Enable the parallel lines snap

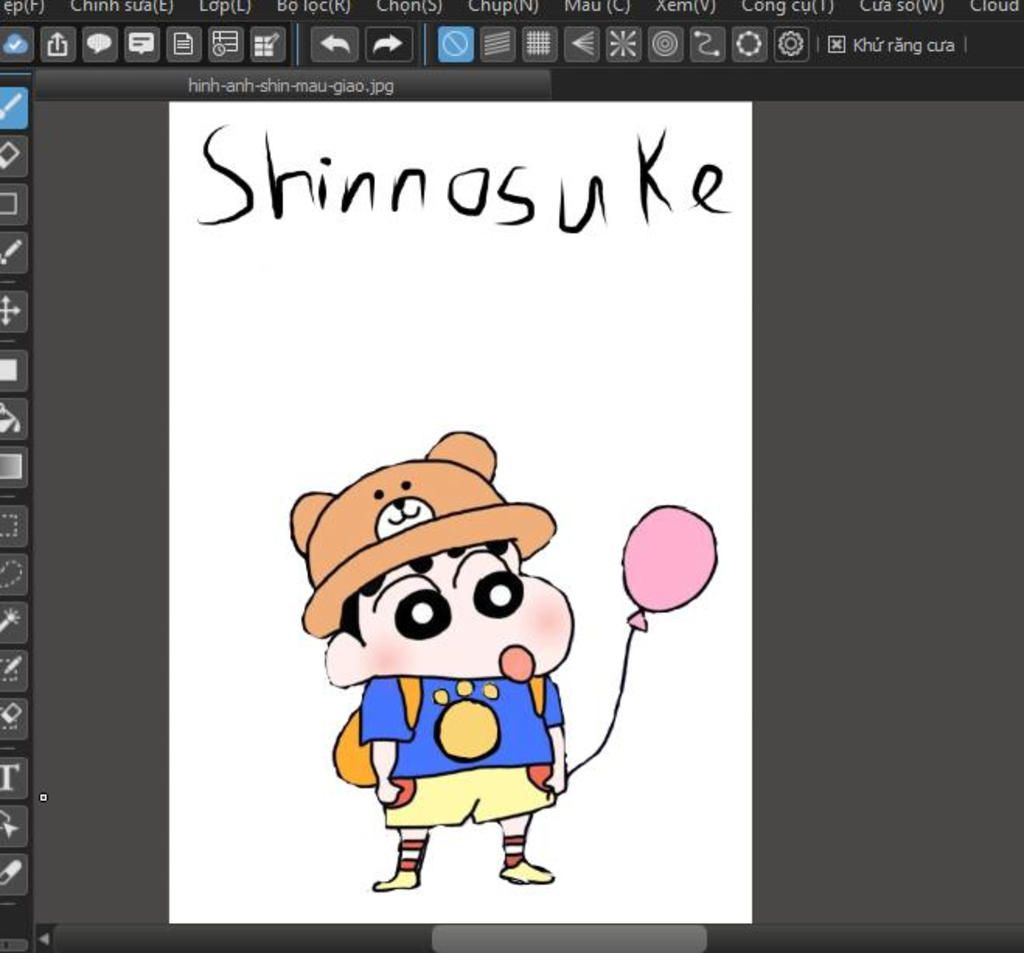coord(497,44)
